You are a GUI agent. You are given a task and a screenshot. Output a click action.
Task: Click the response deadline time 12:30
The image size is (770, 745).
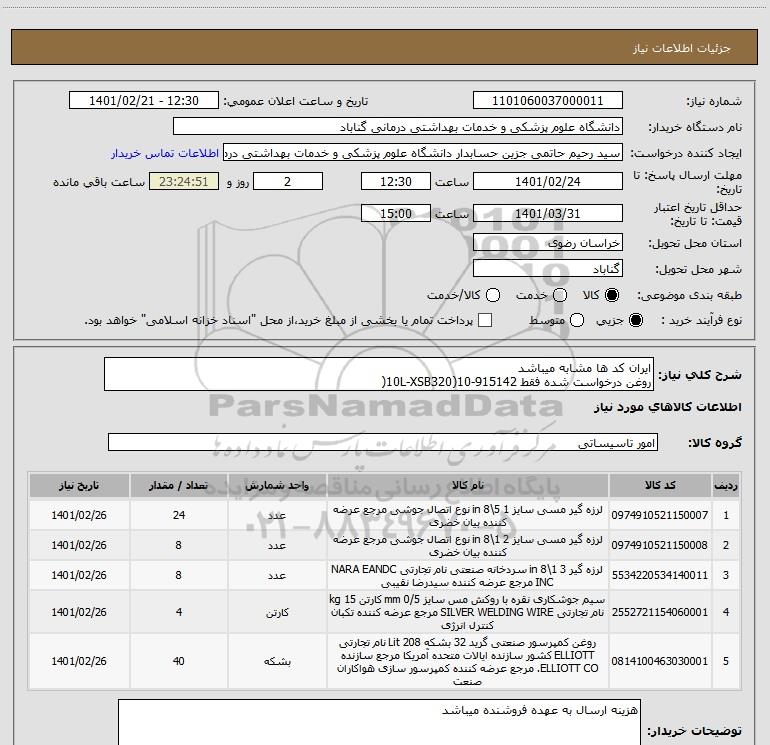(x=396, y=181)
